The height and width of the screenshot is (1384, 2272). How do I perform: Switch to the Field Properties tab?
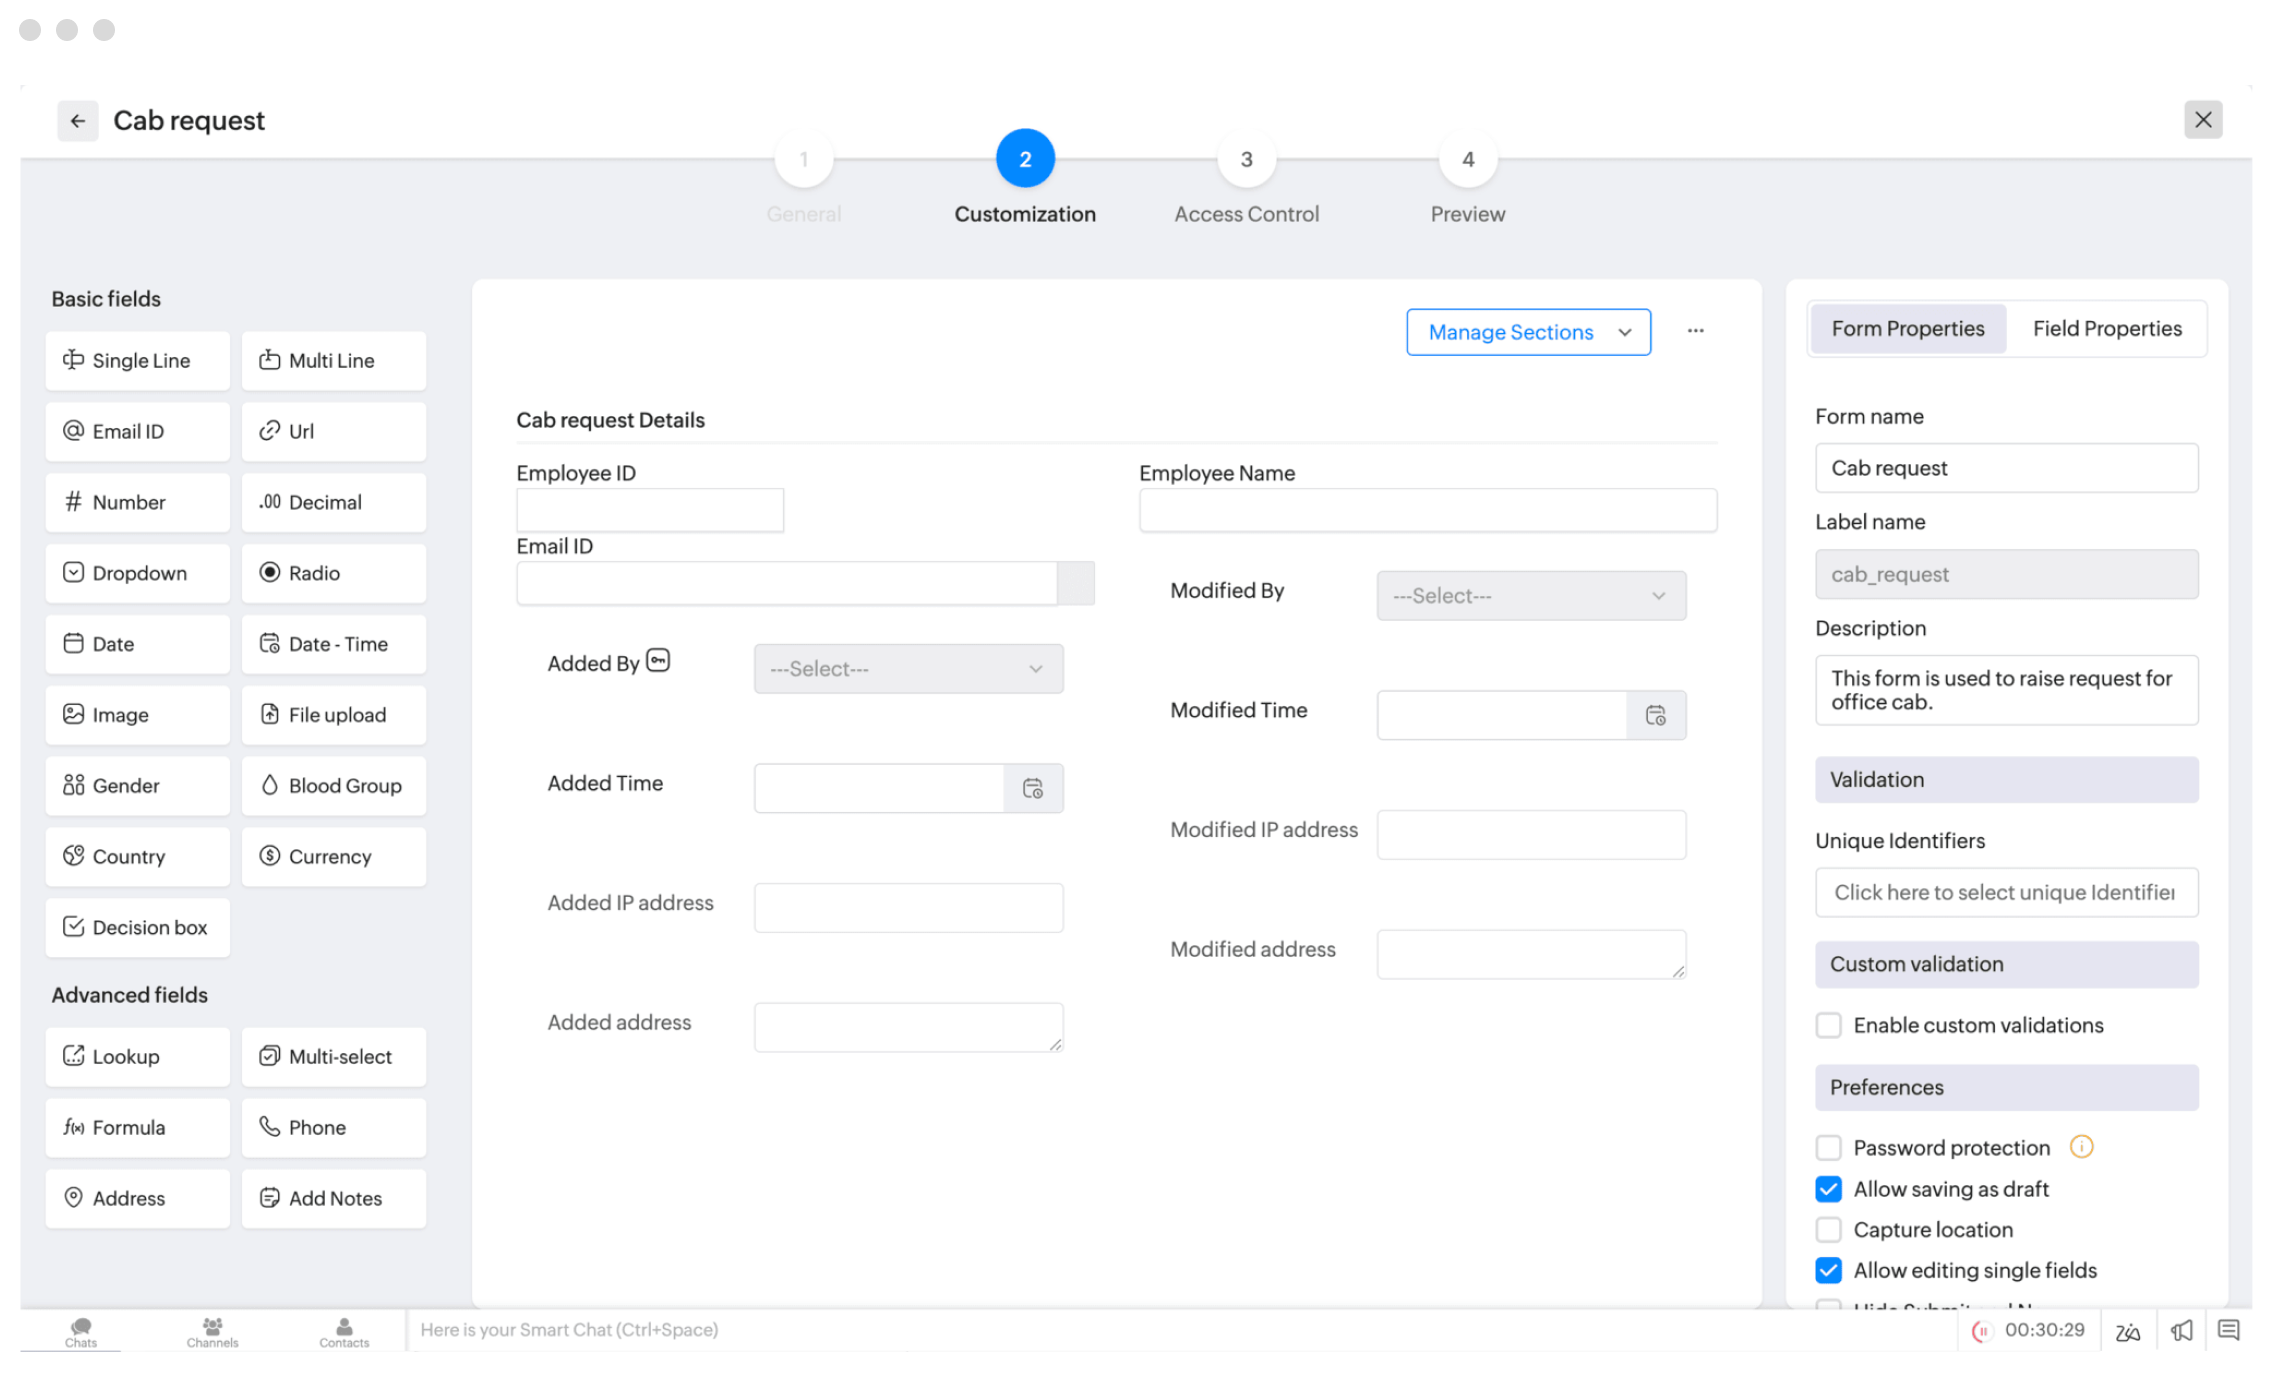click(2106, 328)
